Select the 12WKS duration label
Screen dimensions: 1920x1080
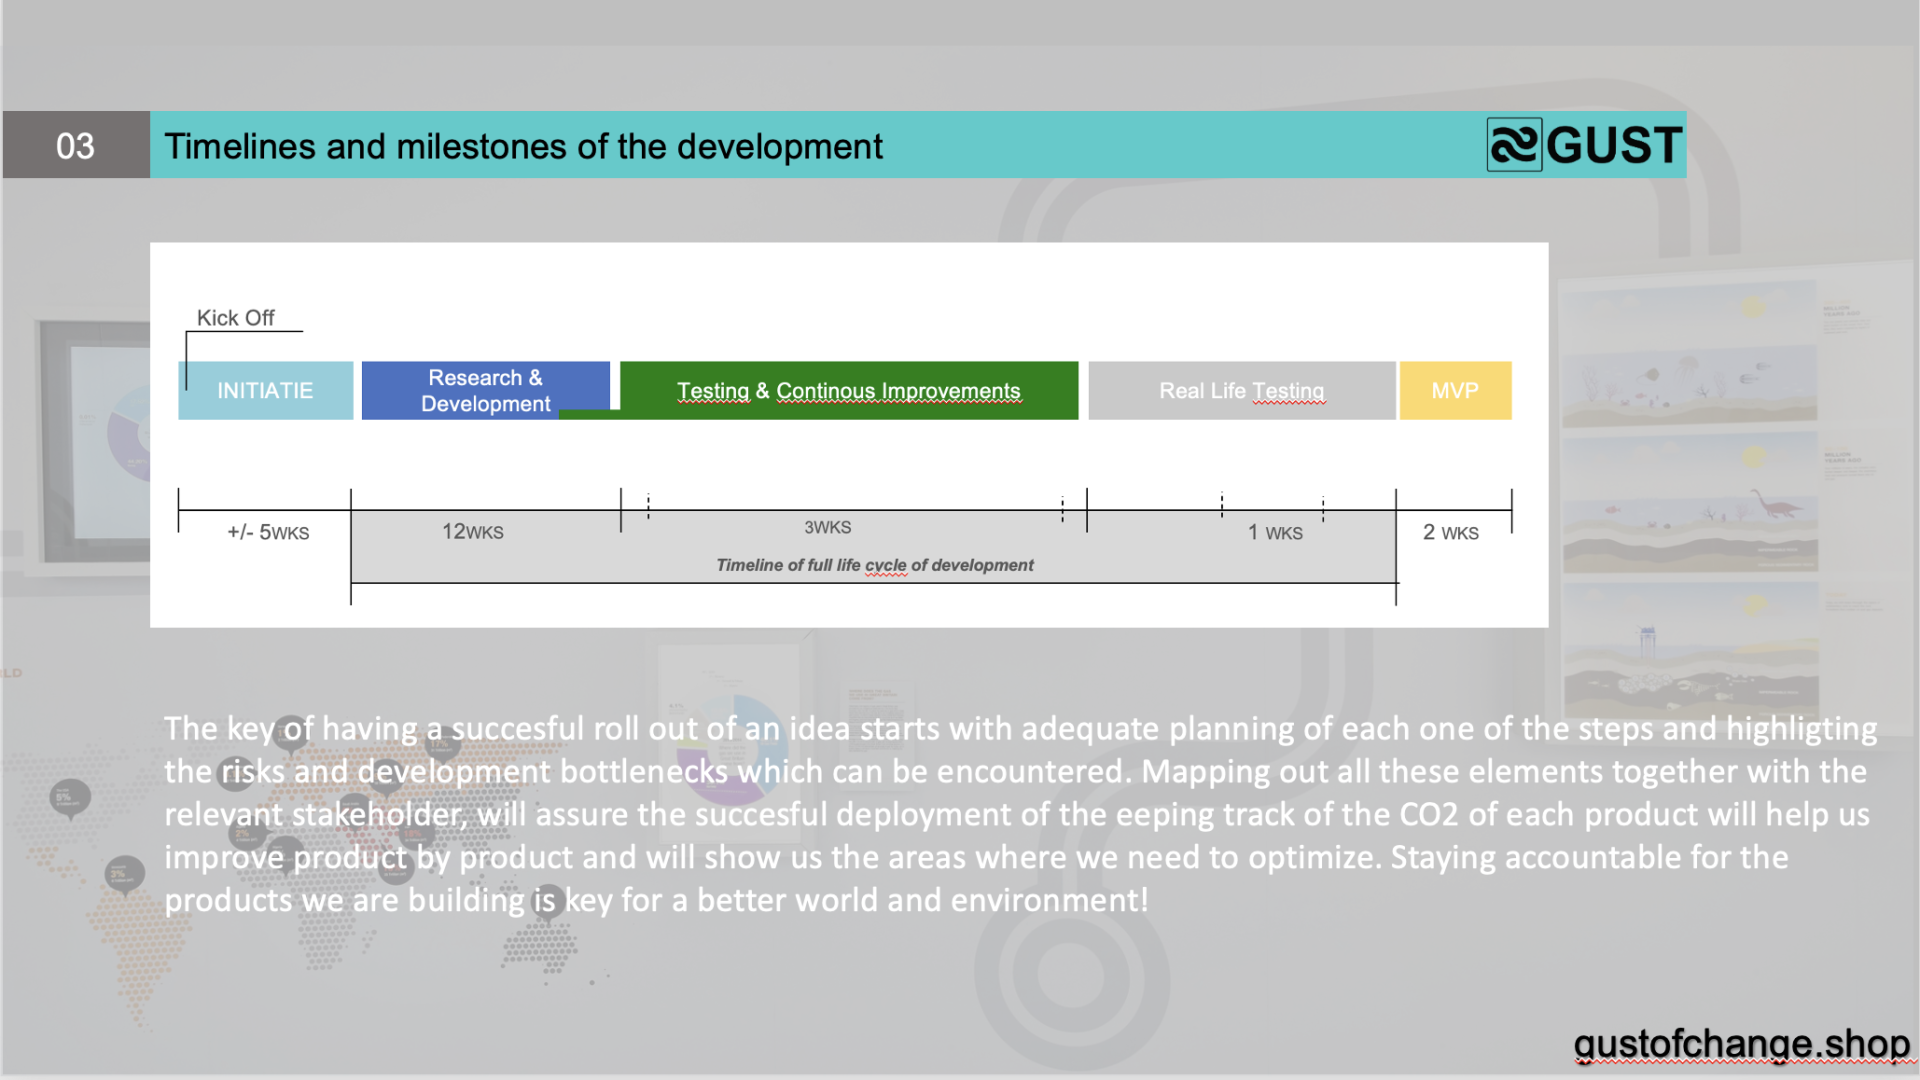(x=473, y=532)
